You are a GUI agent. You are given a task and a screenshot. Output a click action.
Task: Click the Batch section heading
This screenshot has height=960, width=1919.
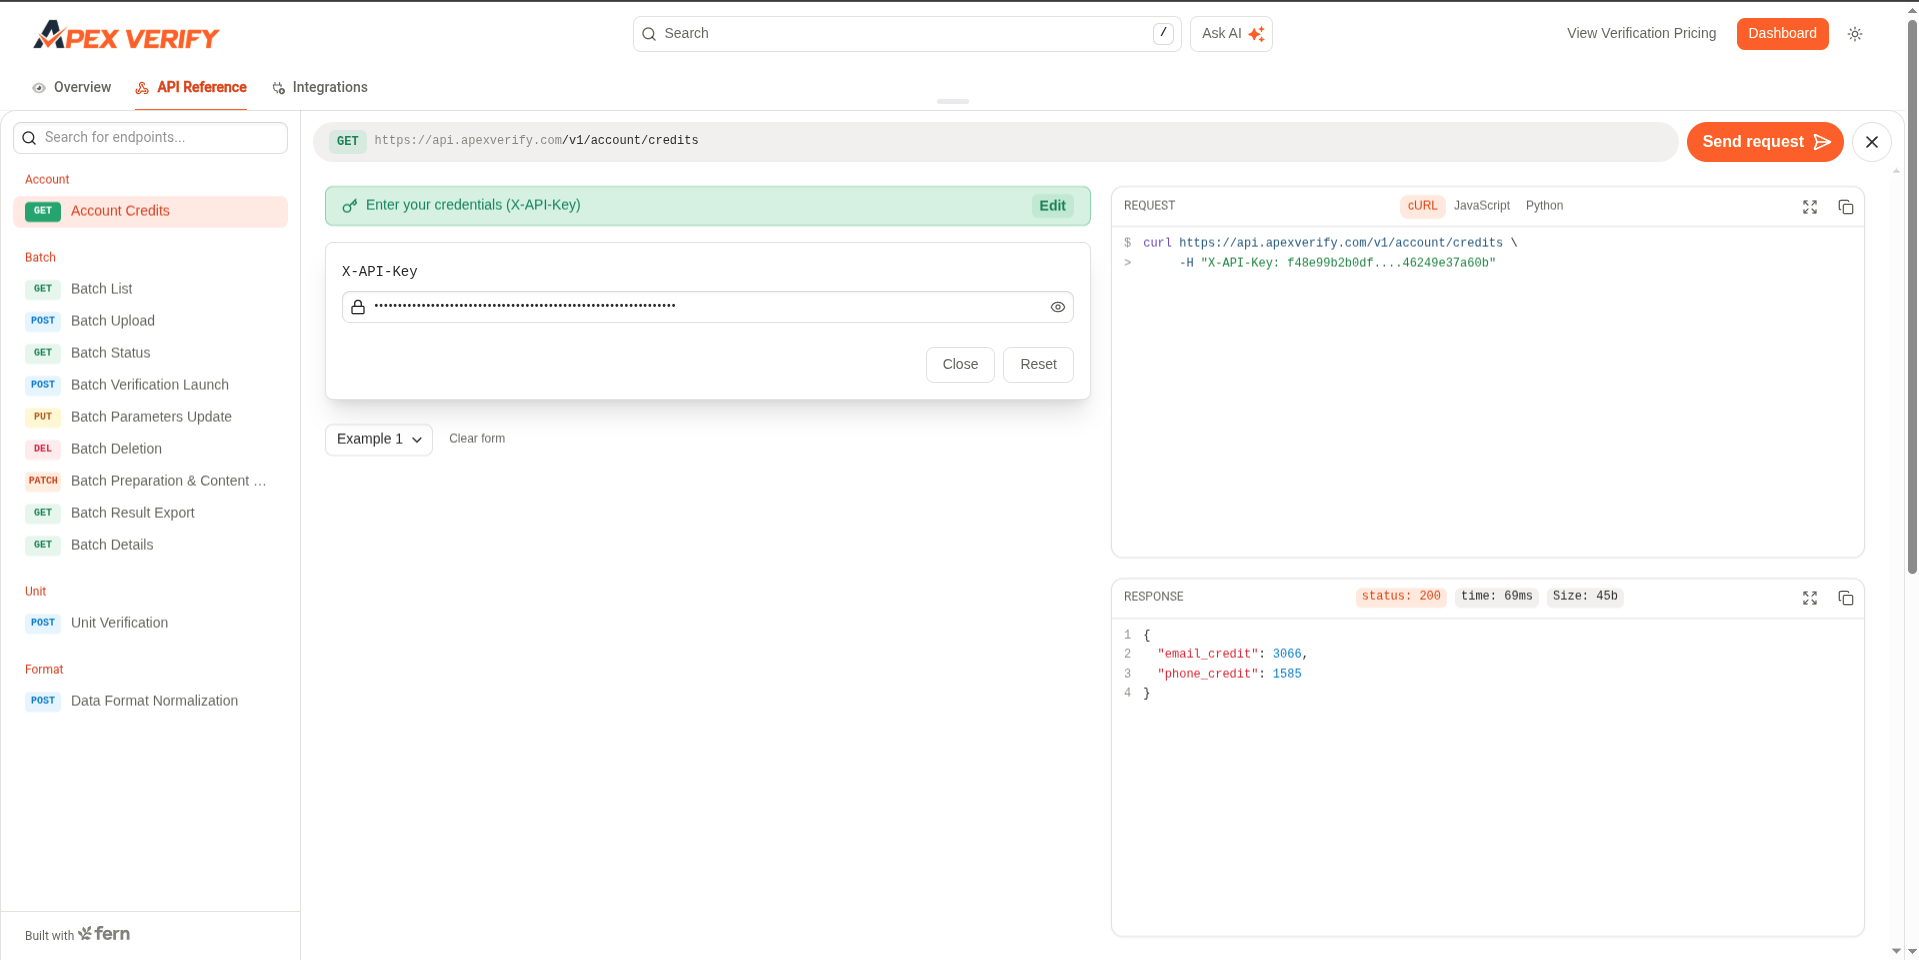tap(40, 258)
